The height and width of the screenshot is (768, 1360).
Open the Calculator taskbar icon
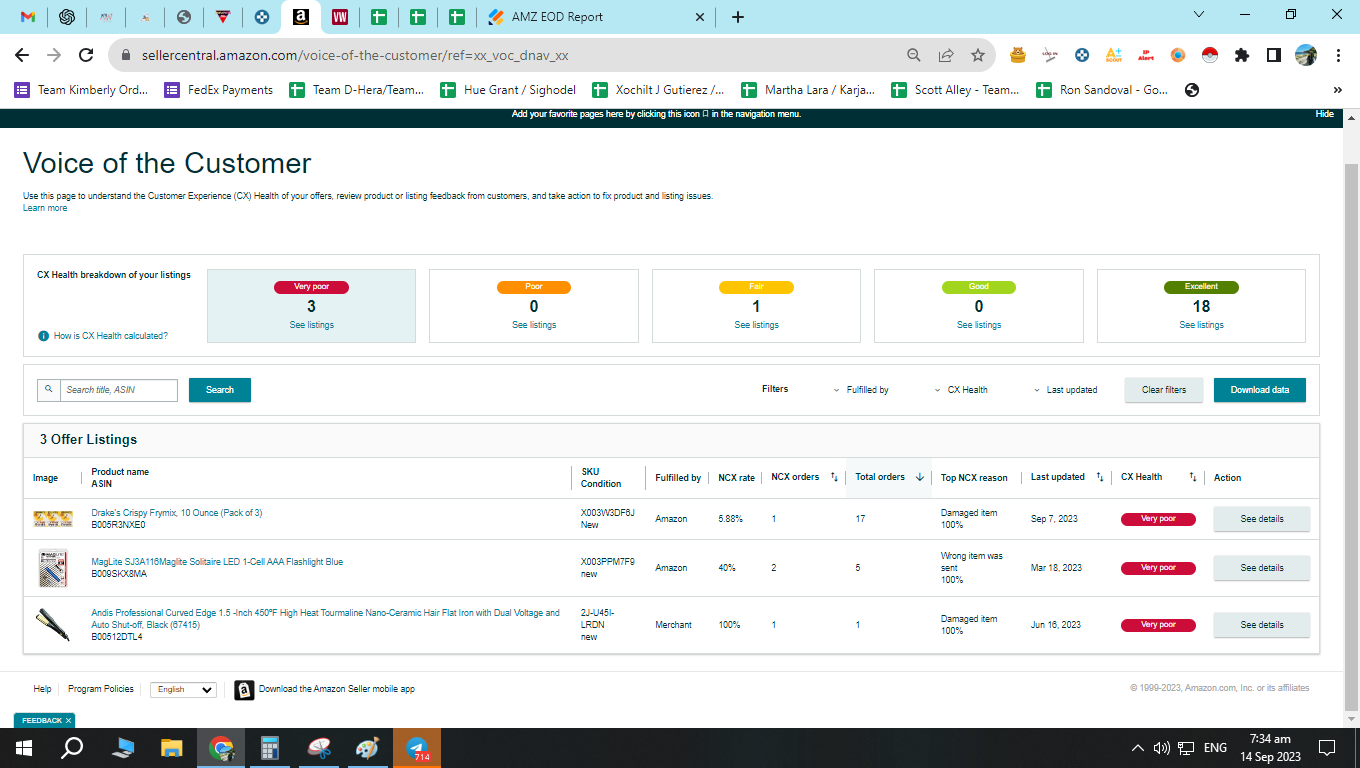[x=269, y=747]
